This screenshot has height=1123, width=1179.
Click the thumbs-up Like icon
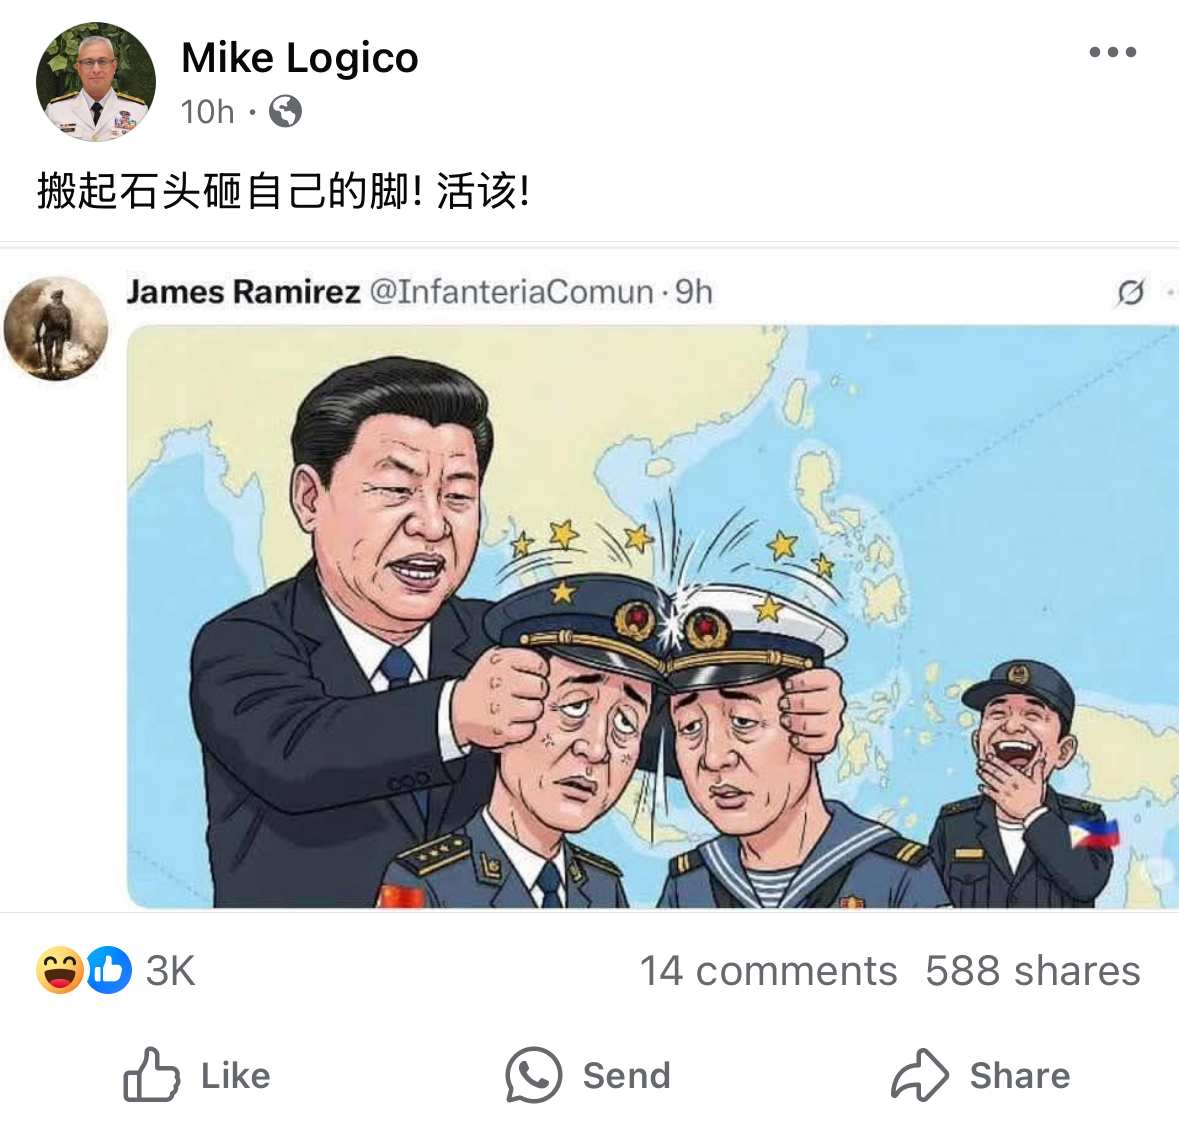pyautogui.click(x=152, y=1075)
